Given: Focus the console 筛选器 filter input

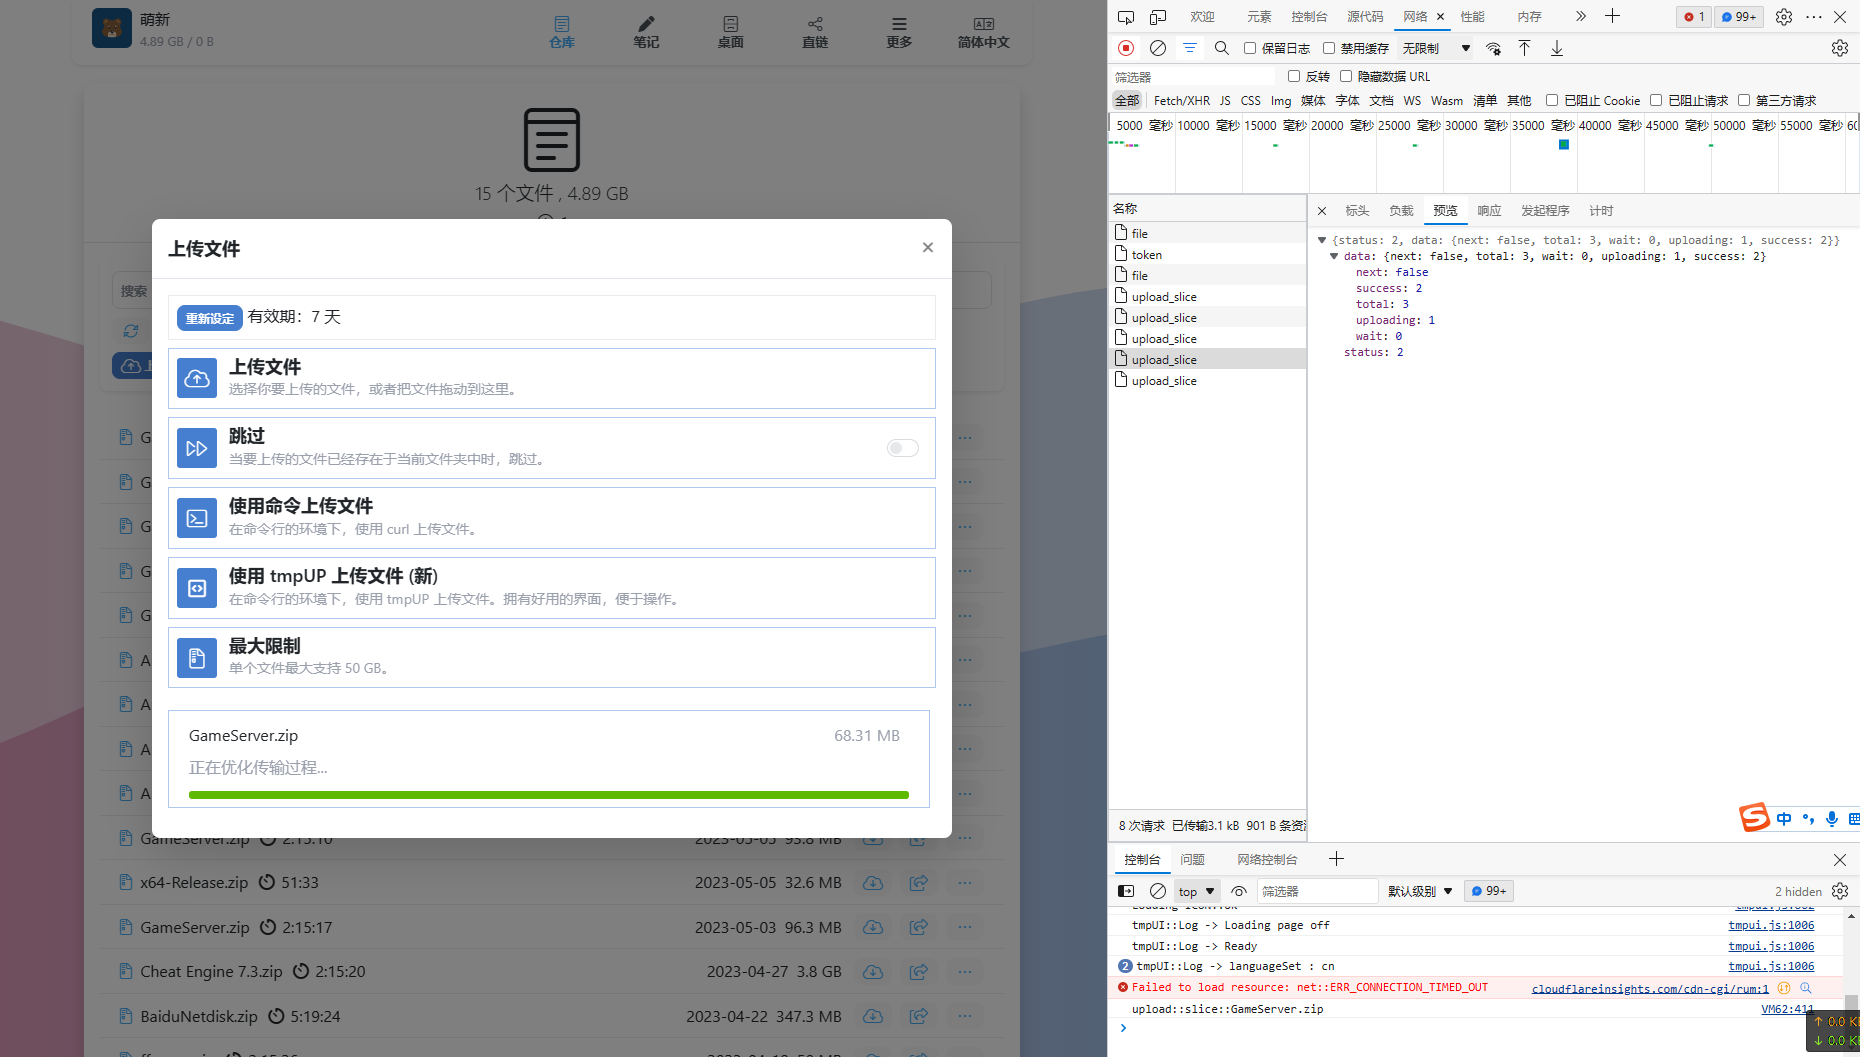Looking at the screenshot, I should tap(1317, 891).
